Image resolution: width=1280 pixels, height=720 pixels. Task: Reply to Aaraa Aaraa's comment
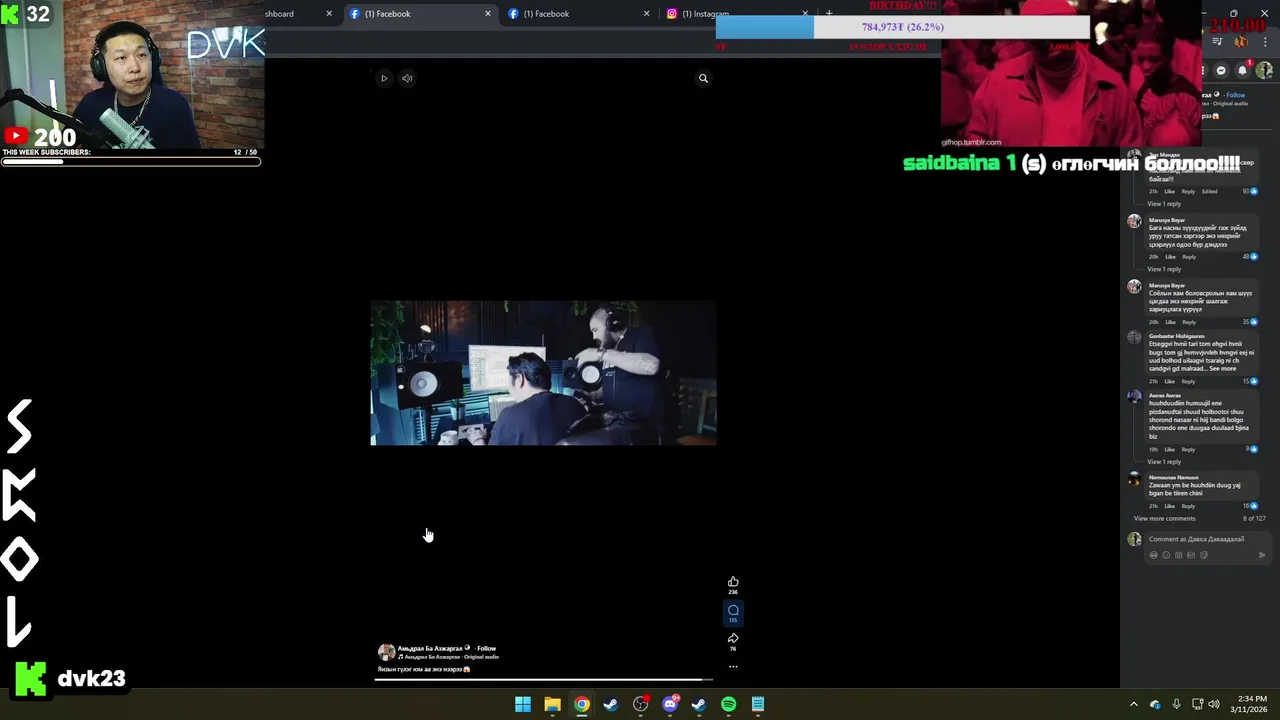click(x=1189, y=449)
